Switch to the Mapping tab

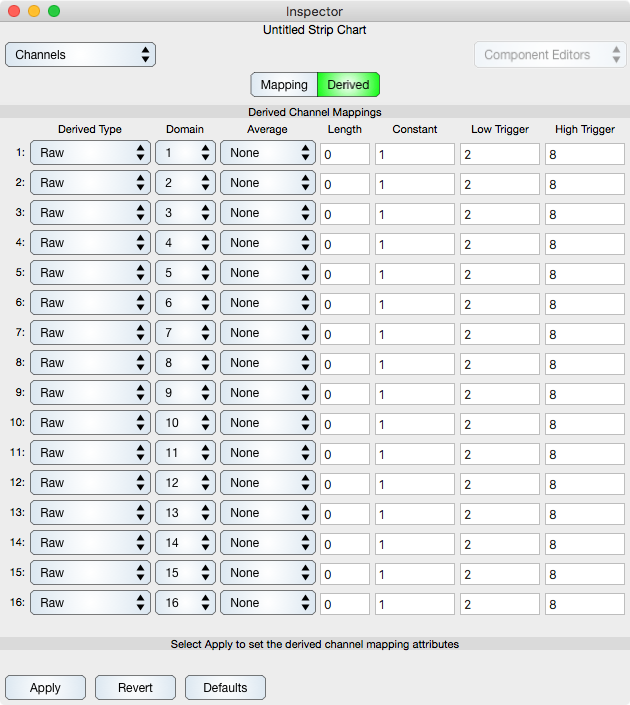tap(284, 85)
